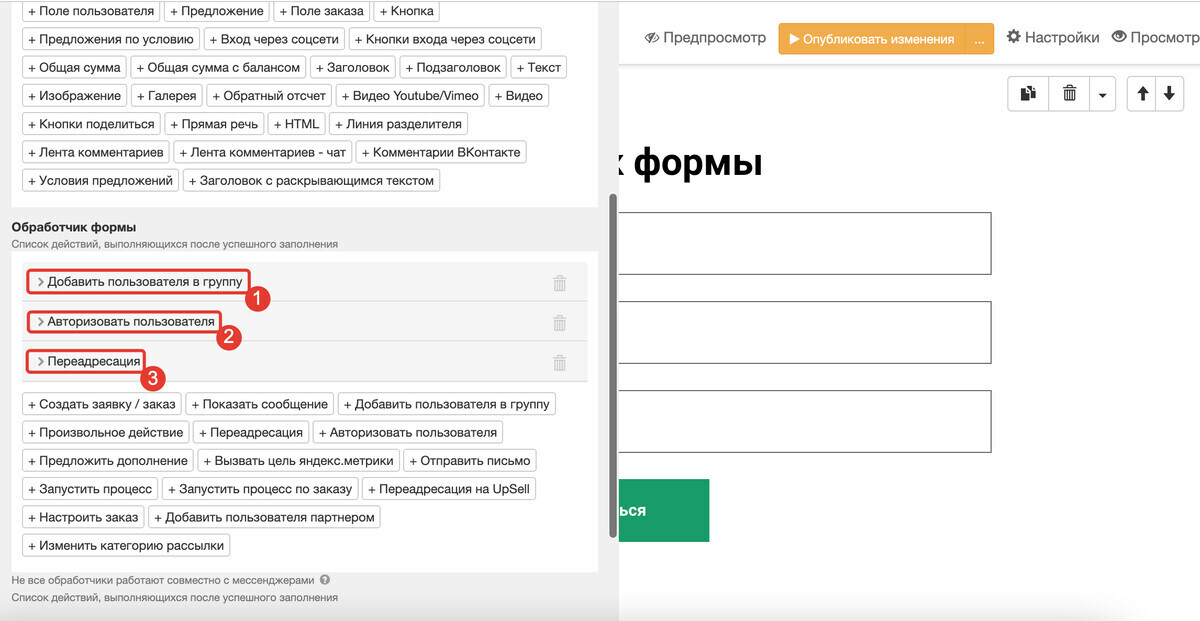1200x621 pixels.
Task: Add '+ Запустить процесс по заказу' handler
Action: pyautogui.click(x=260, y=489)
